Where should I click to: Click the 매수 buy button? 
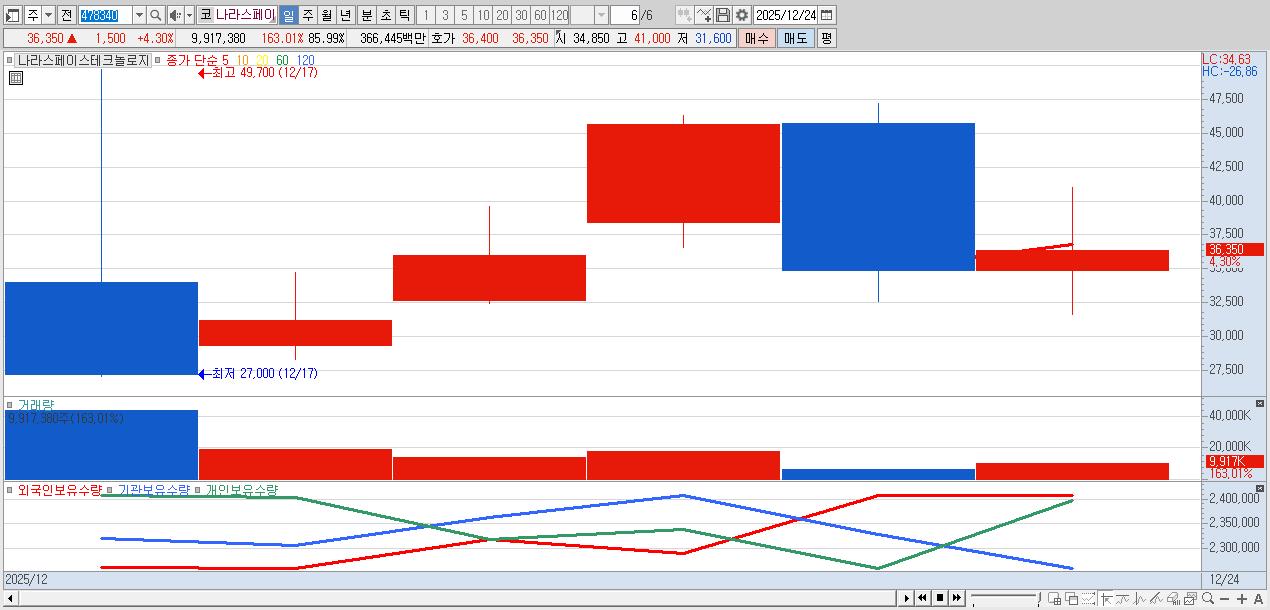click(756, 38)
